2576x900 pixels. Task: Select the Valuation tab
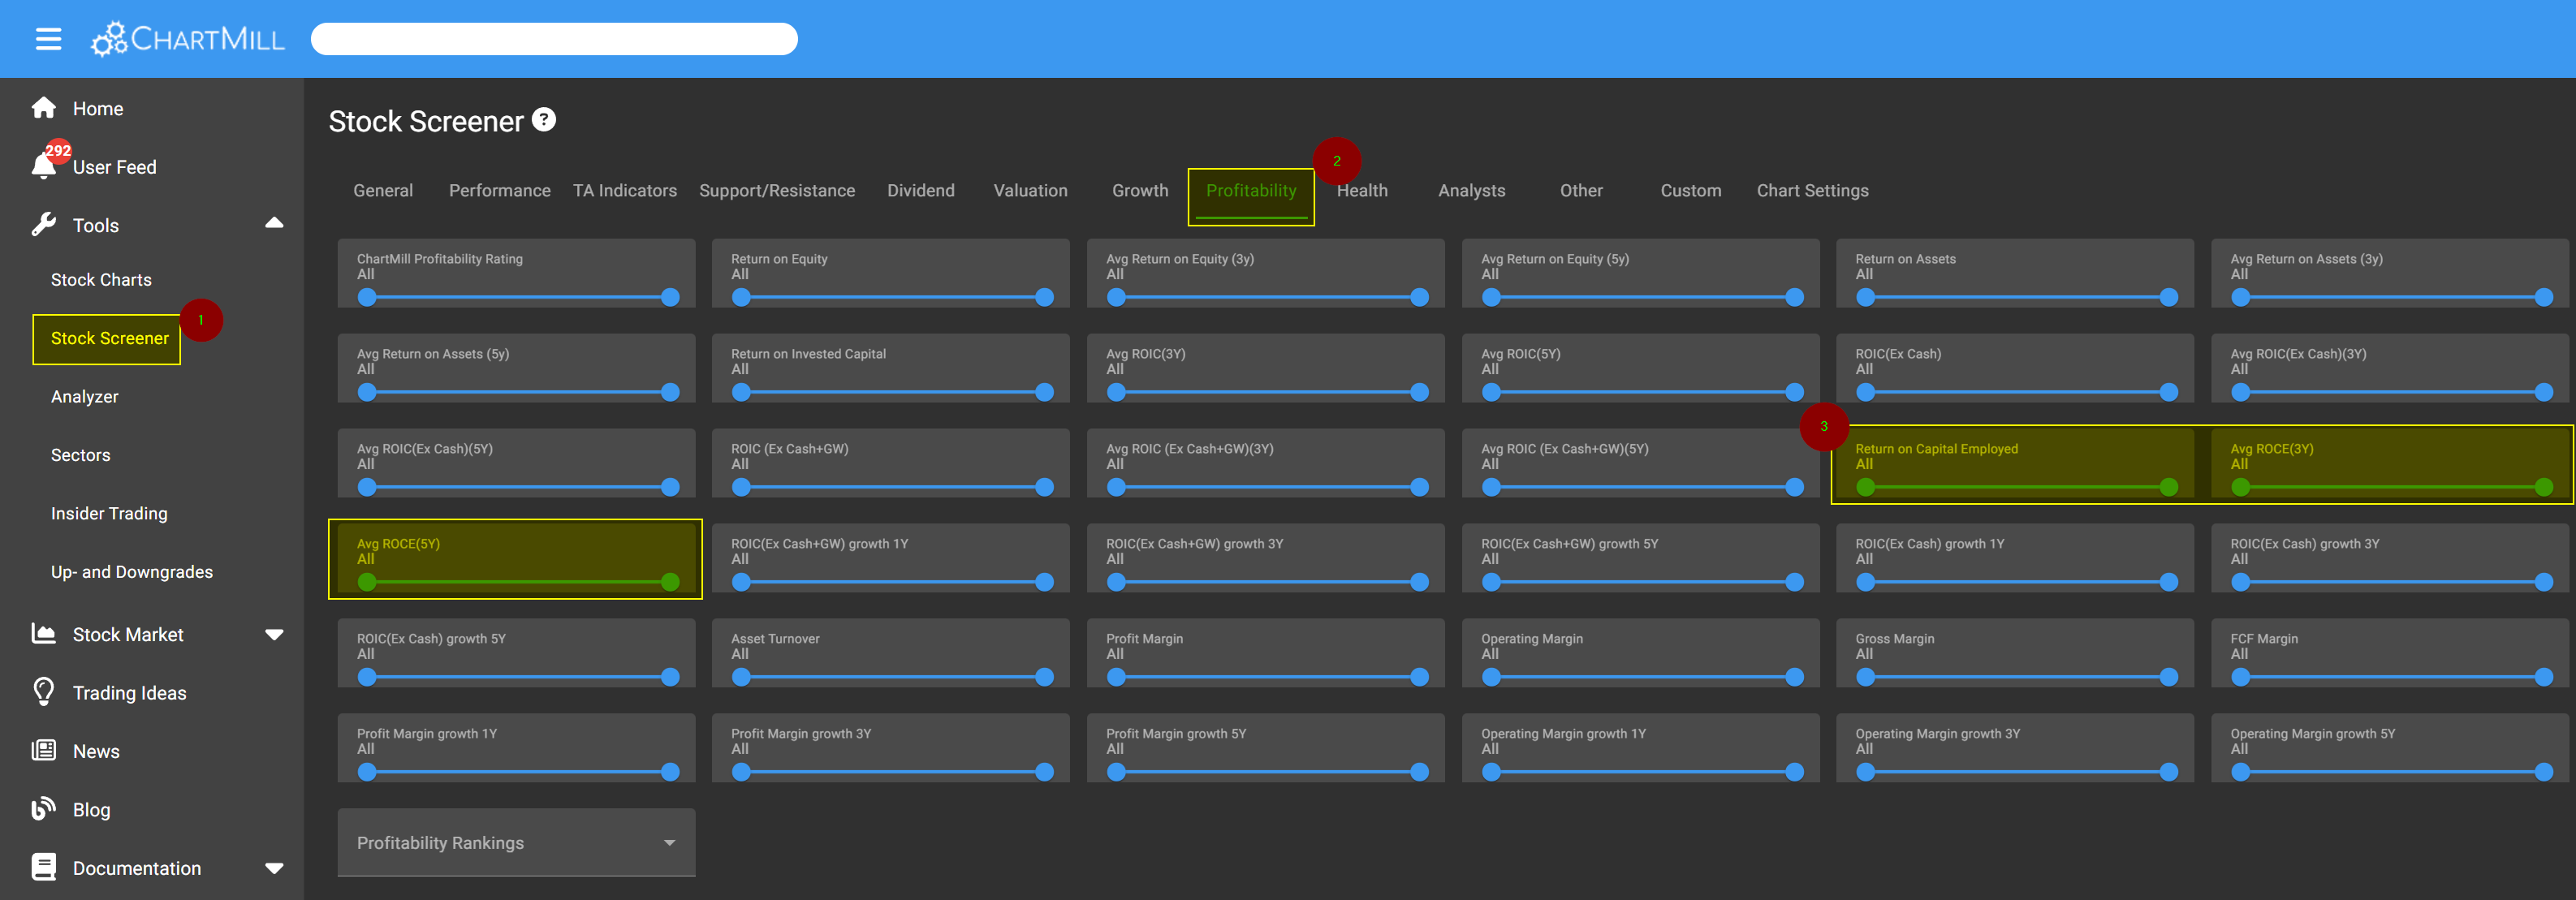[1027, 191]
